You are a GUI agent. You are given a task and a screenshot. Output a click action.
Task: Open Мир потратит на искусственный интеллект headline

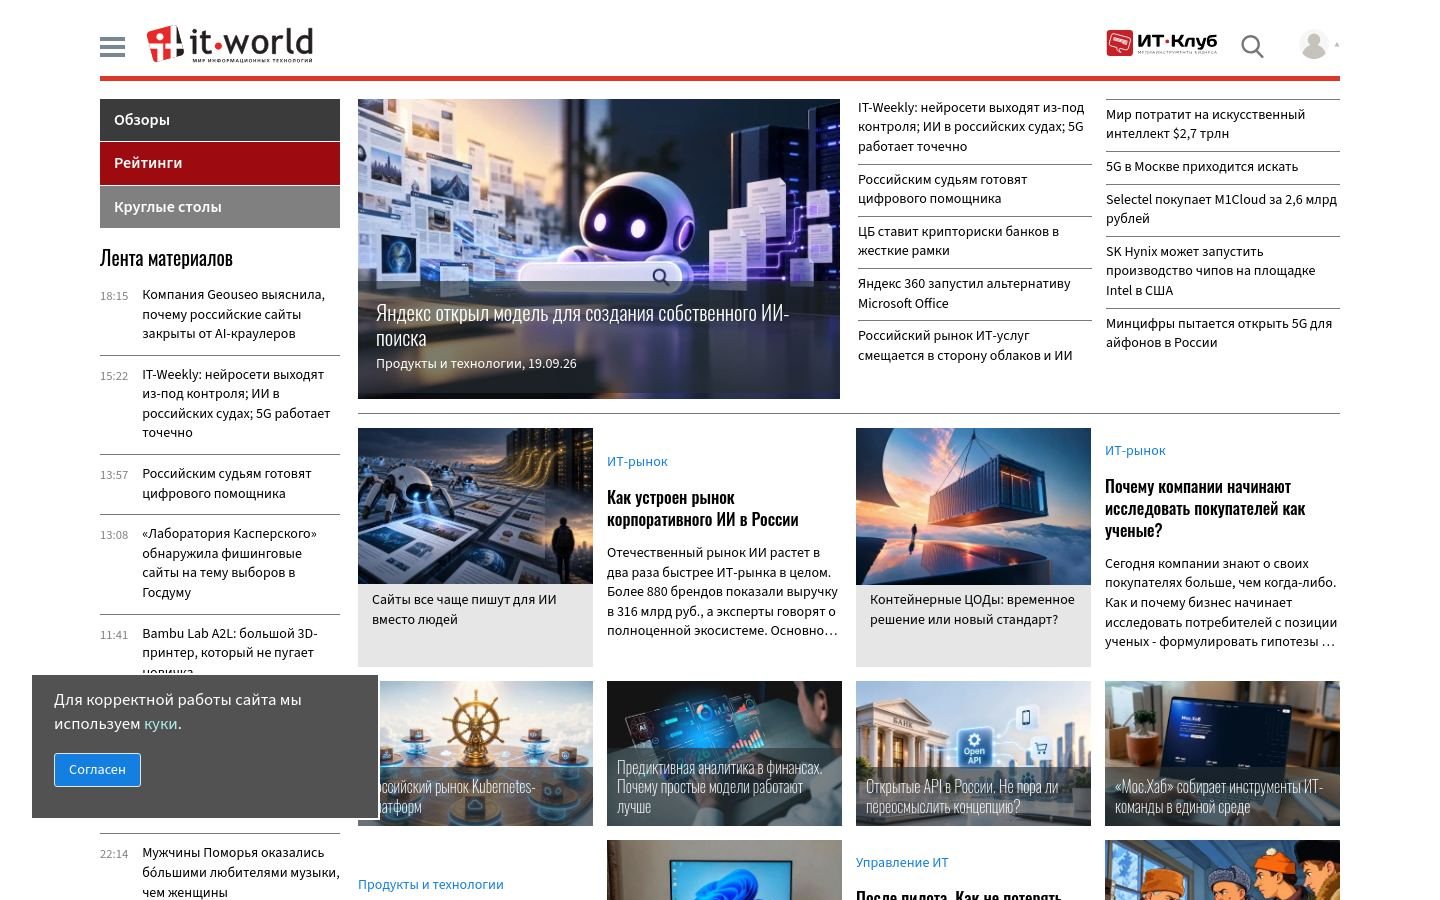[1205, 124]
